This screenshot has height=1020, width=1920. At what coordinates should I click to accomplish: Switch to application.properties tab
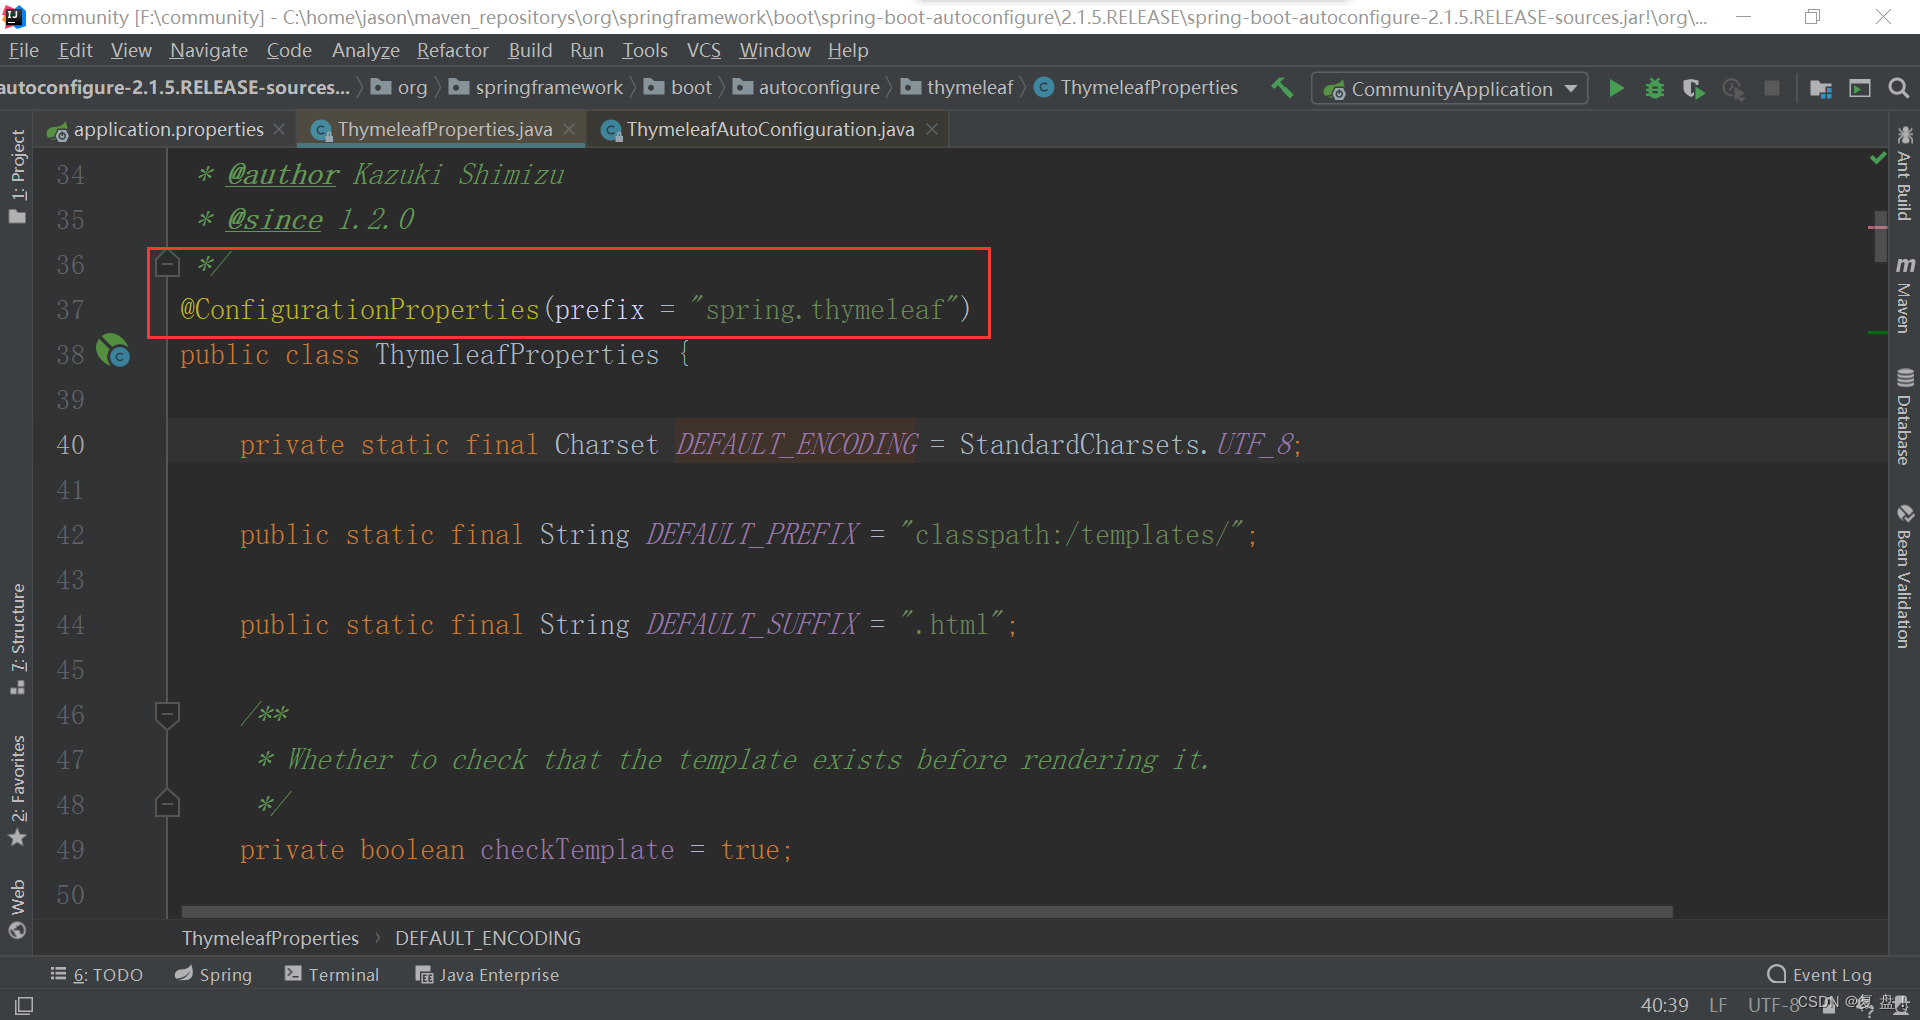[x=168, y=129]
